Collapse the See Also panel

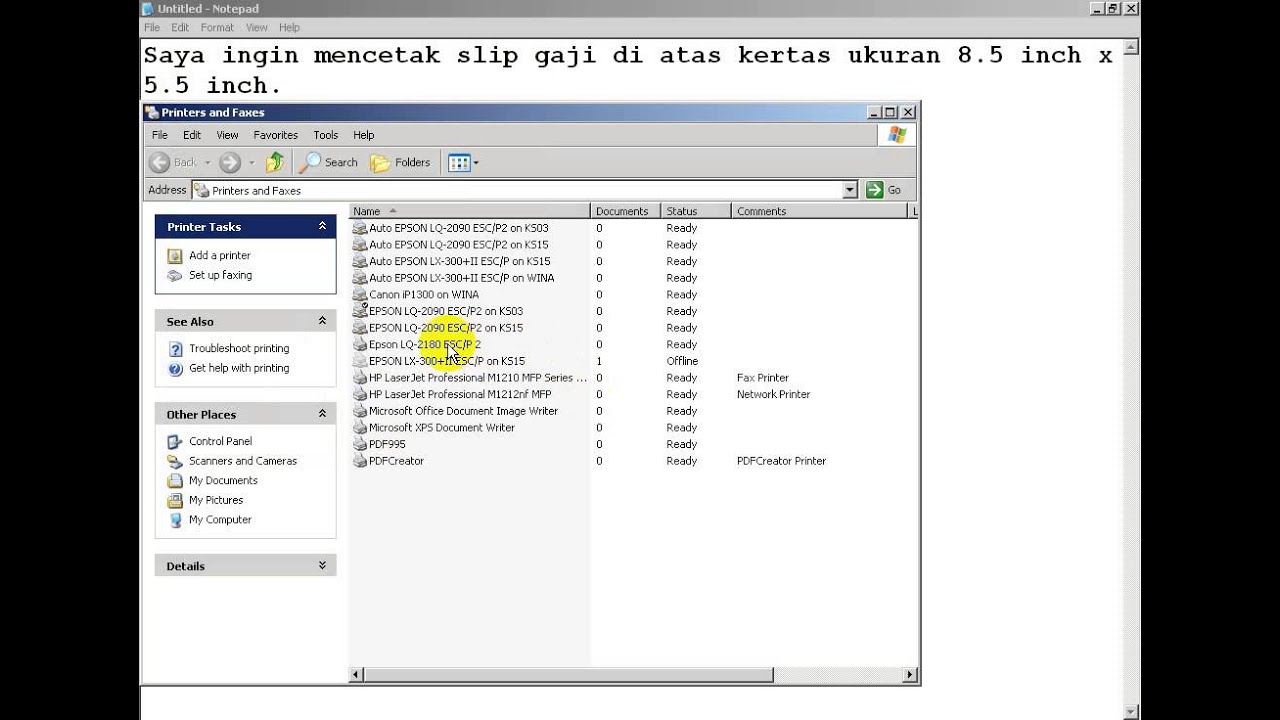click(322, 321)
